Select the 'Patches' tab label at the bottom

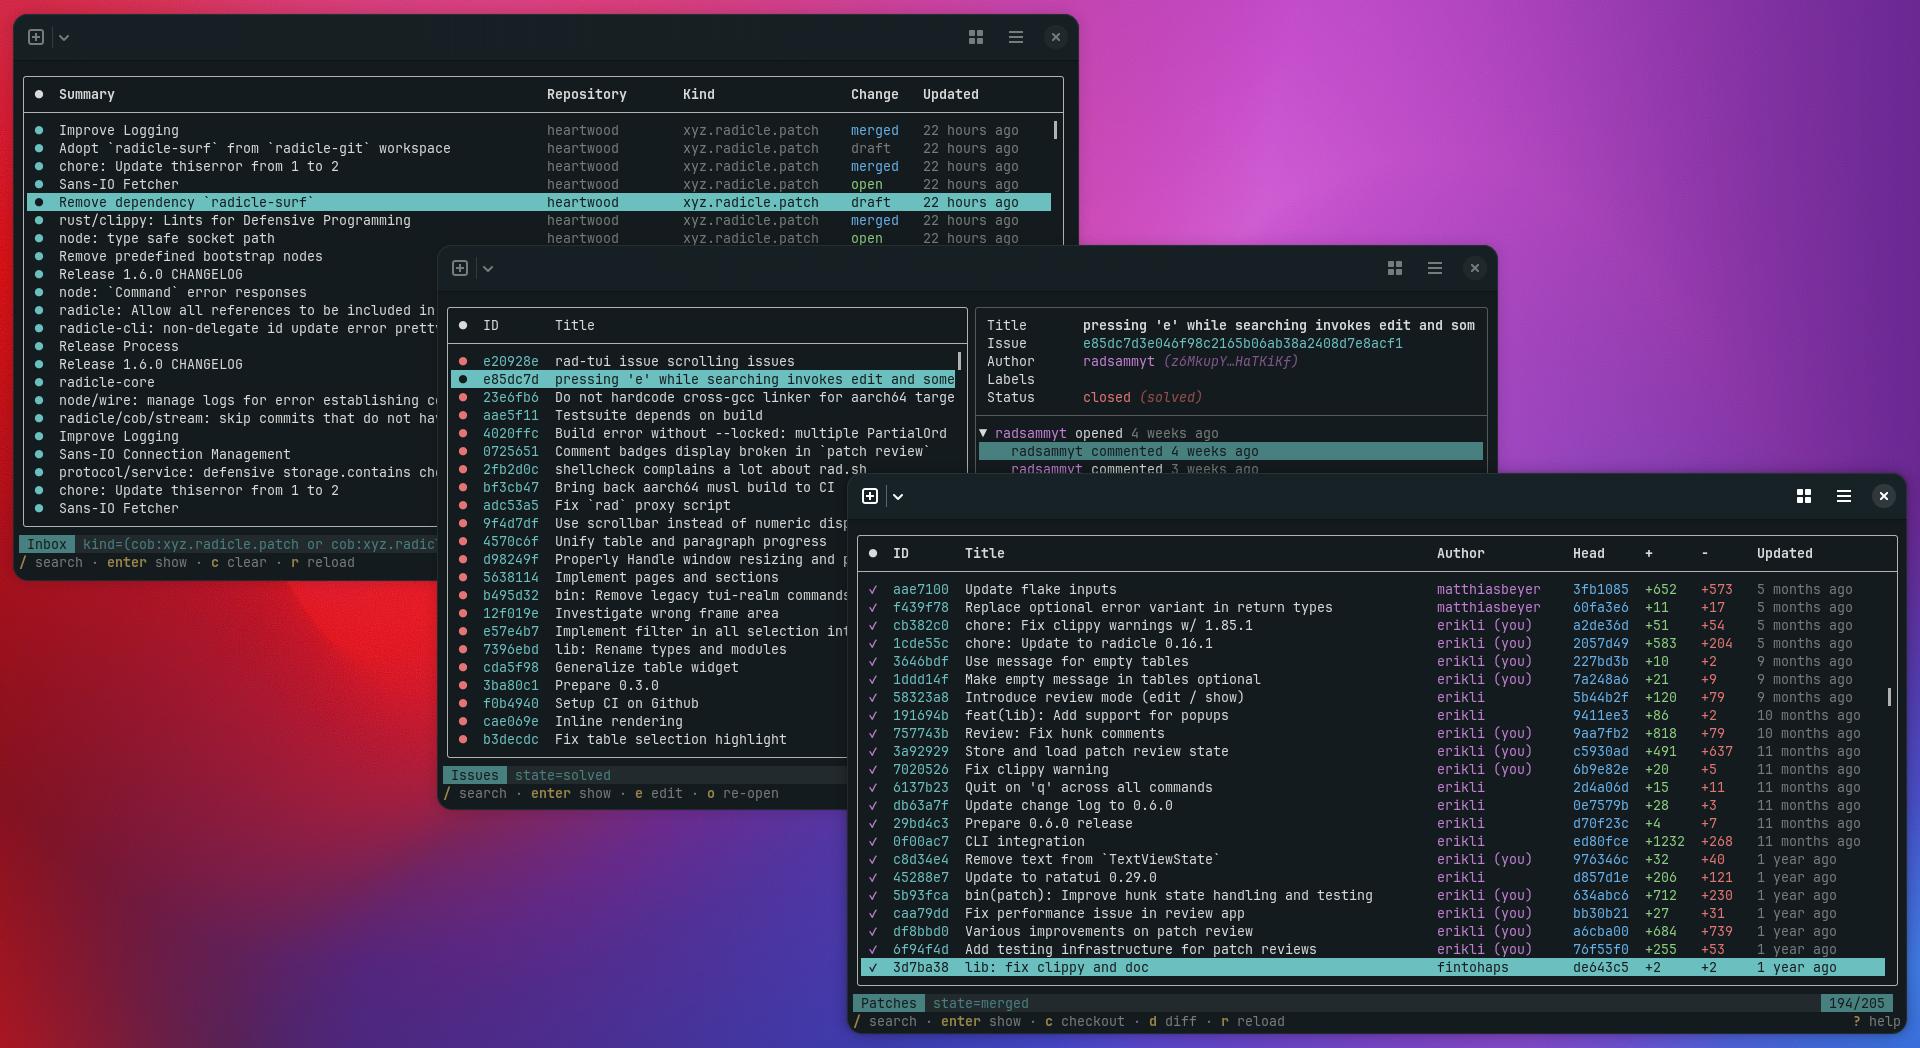click(888, 1003)
